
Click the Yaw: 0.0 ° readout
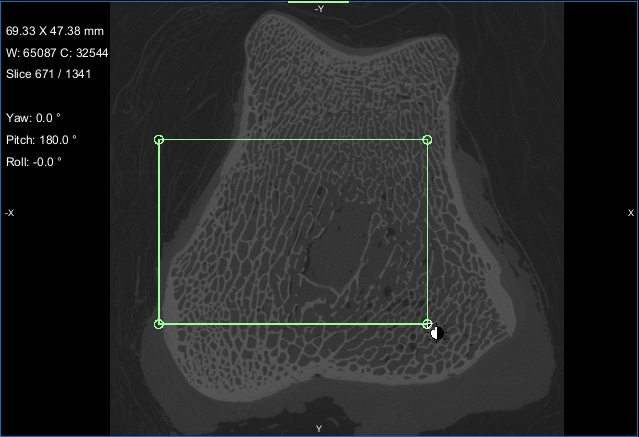coord(33,118)
